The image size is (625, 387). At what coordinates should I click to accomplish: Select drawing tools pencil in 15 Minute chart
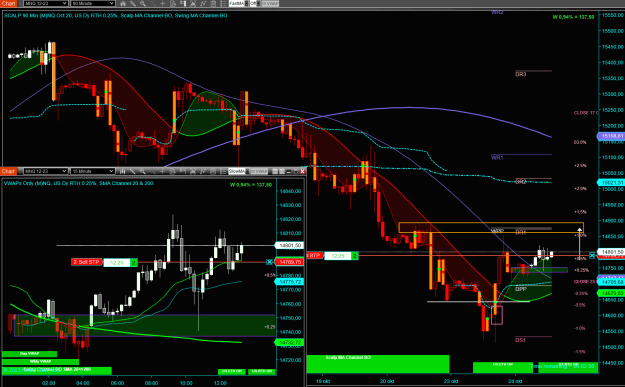(x=132, y=171)
